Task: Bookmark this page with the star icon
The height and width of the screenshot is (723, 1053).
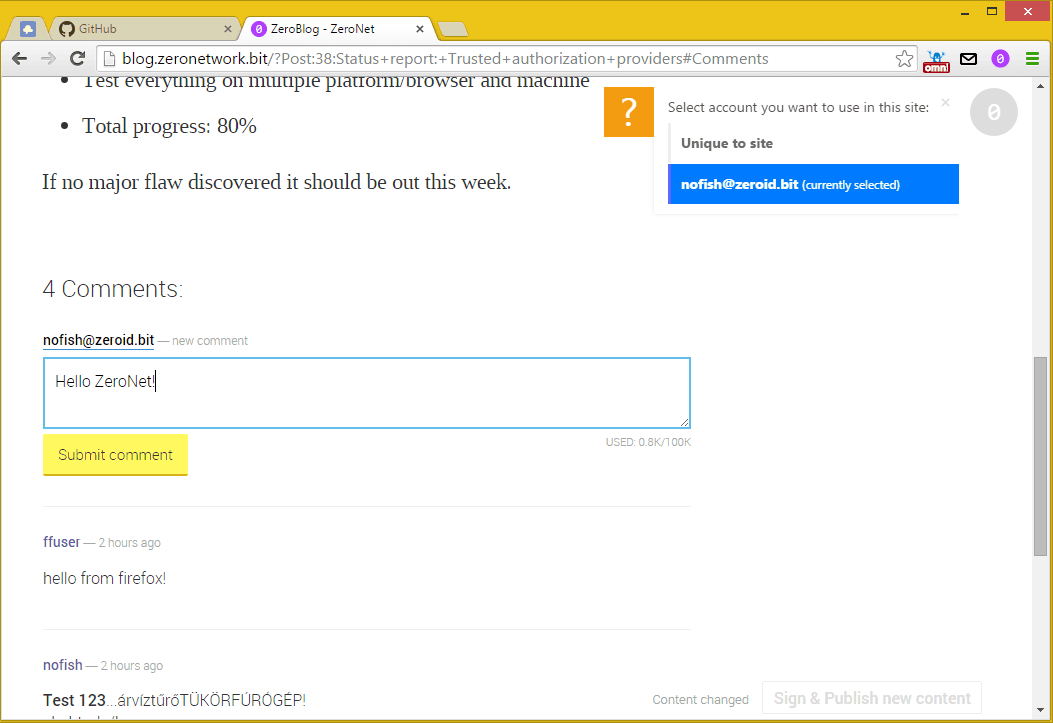Action: (904, 59)
